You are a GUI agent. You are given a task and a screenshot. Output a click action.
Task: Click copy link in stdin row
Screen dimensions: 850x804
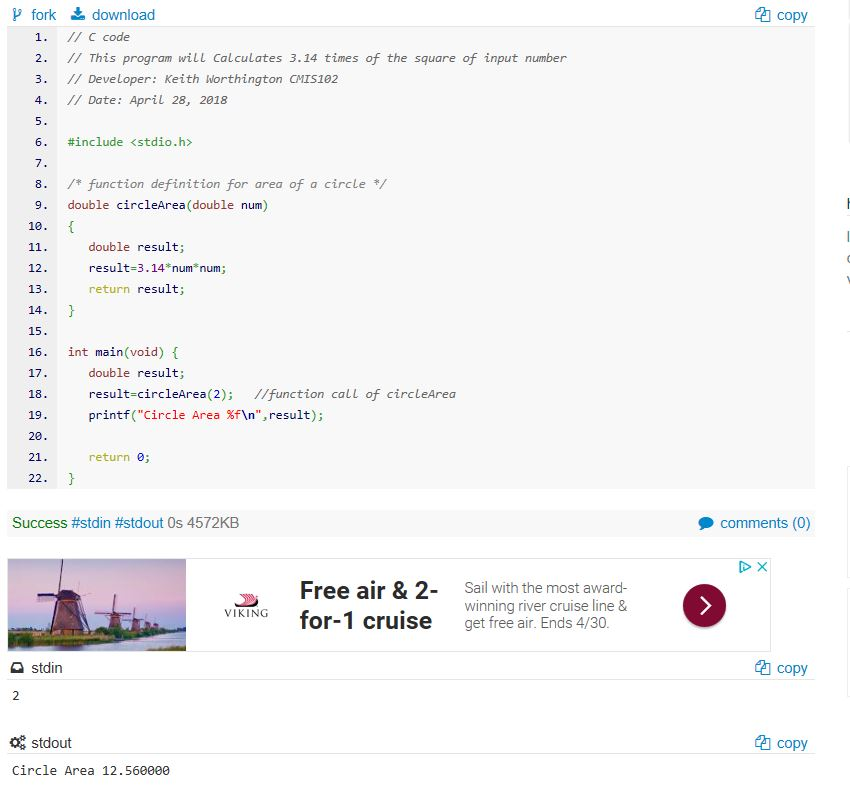coord(792,668)
